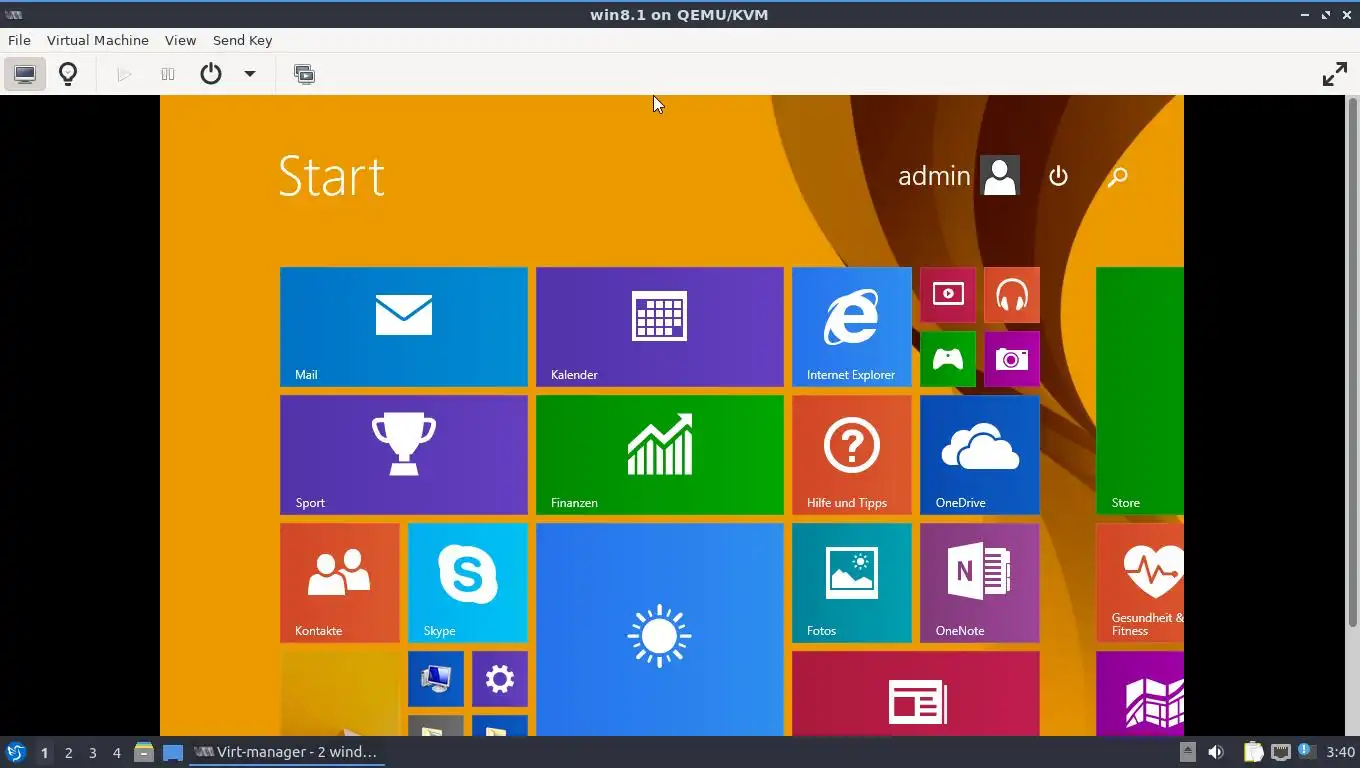
Task: Switch to workspace 3
Action: [92, 753]
